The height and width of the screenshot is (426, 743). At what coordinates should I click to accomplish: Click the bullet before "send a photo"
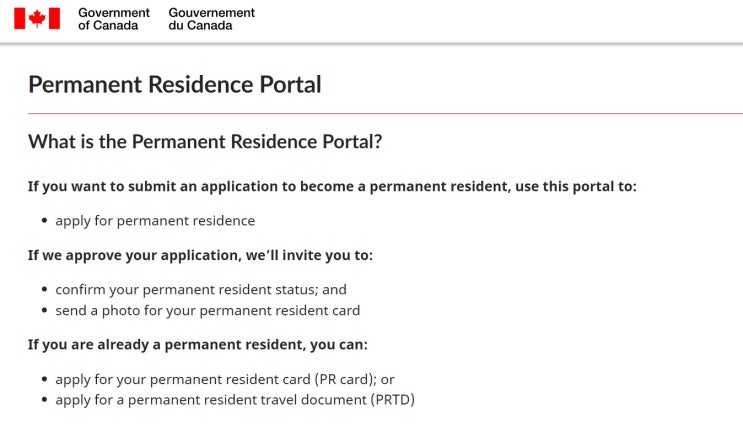pyautogui.click(x=44, y=311)
